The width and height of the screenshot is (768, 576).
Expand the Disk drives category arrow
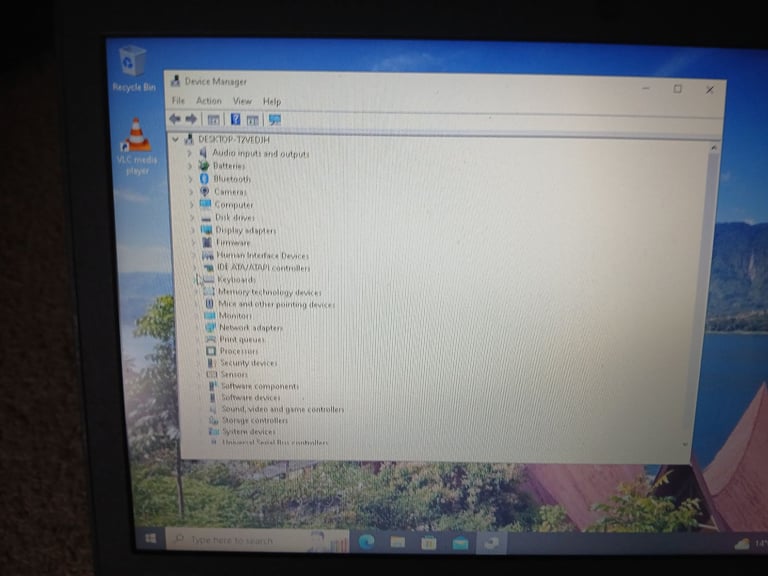192,217
